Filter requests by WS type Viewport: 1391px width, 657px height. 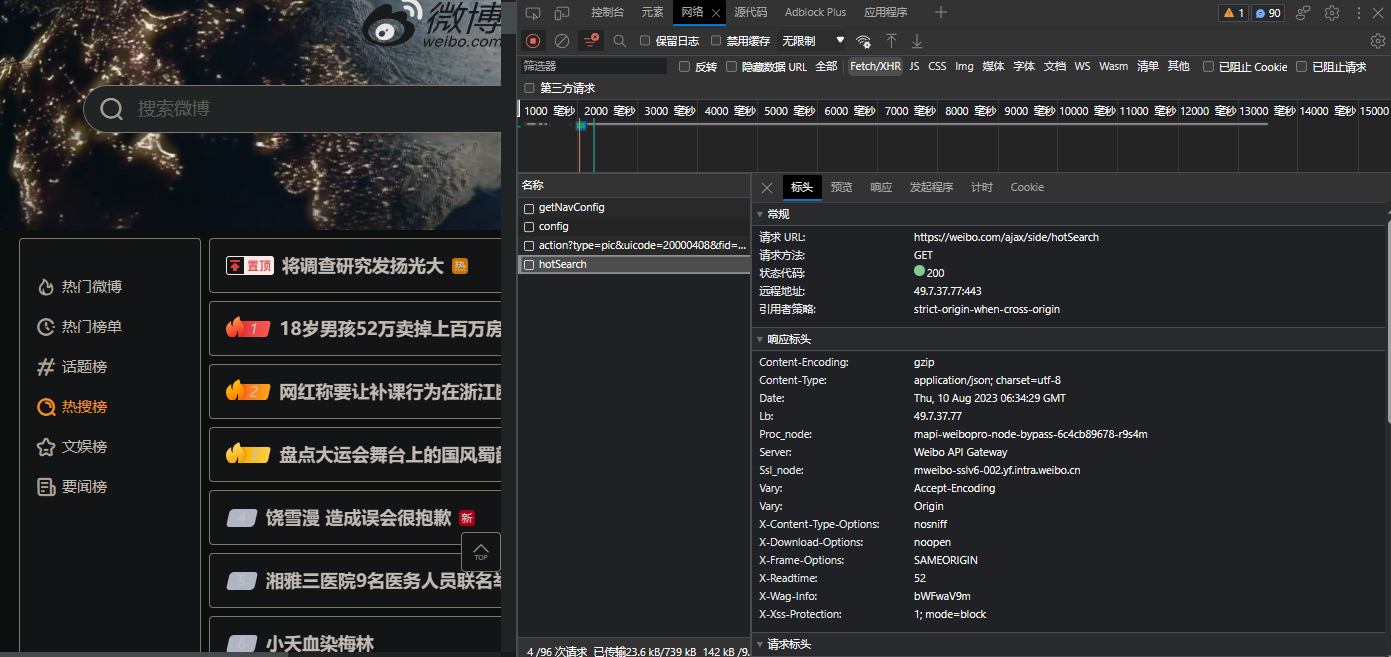[x=1082, y=67]
